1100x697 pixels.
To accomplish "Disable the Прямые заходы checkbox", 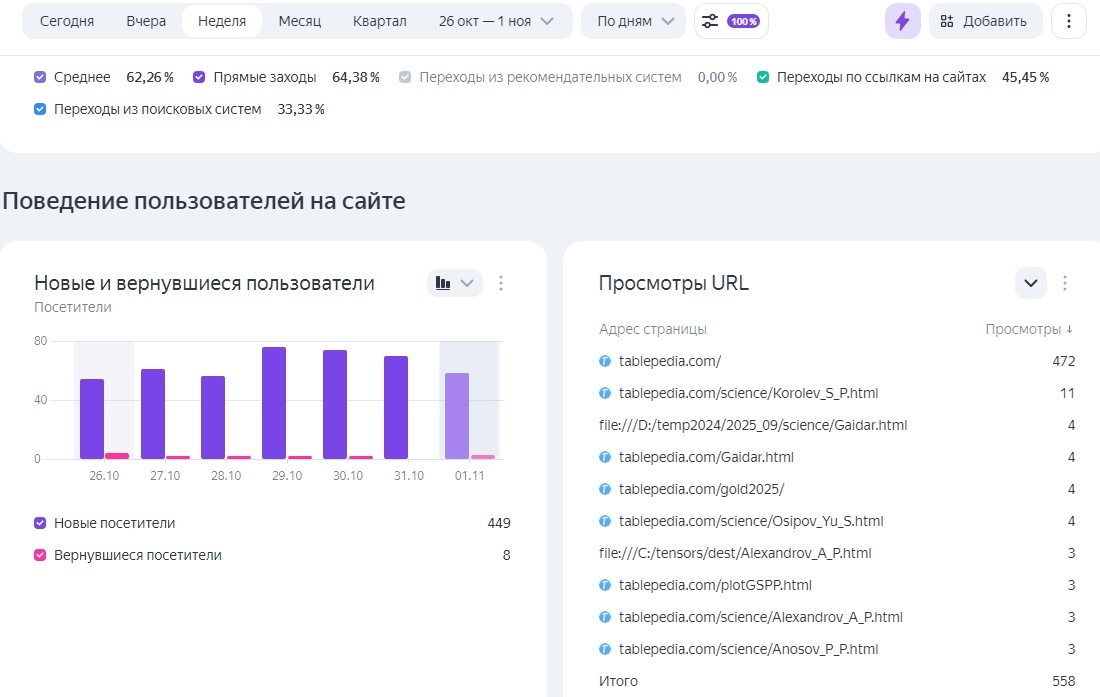I will pyautogui.click(x=199, y=76).
